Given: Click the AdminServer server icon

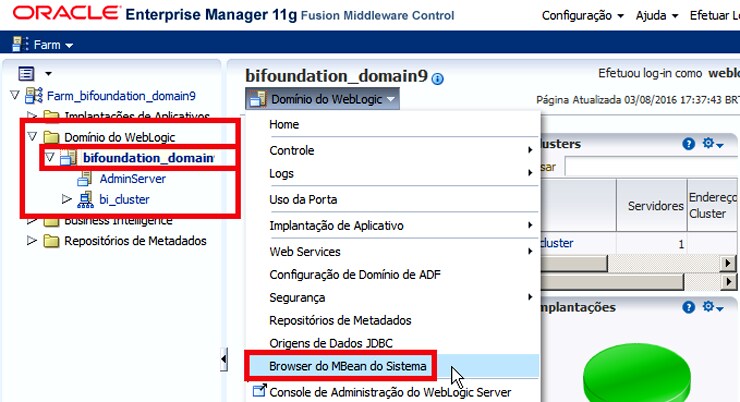Looking at the screenshot, I should coord(85,179).
